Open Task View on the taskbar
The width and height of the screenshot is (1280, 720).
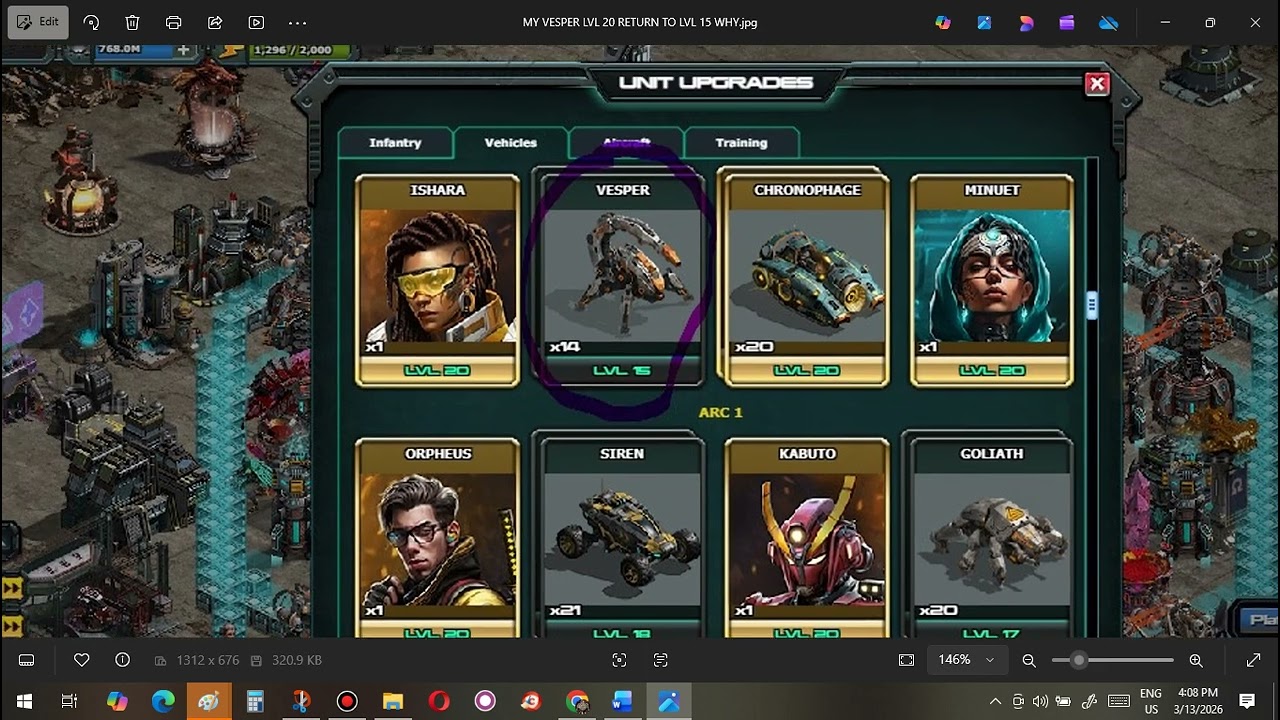click(x=70, y=701)
